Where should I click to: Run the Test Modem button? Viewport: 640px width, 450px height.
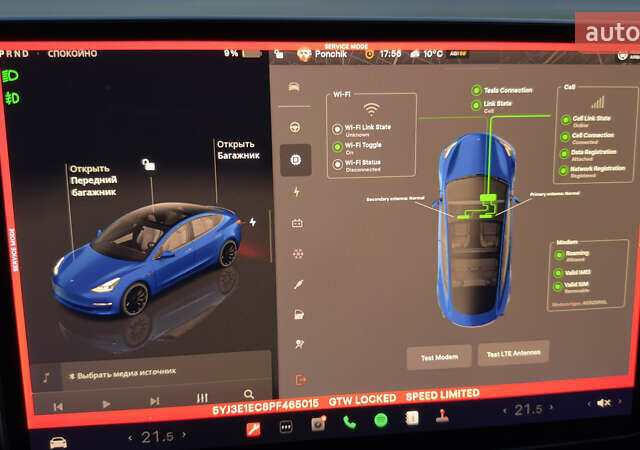[440, 357]
